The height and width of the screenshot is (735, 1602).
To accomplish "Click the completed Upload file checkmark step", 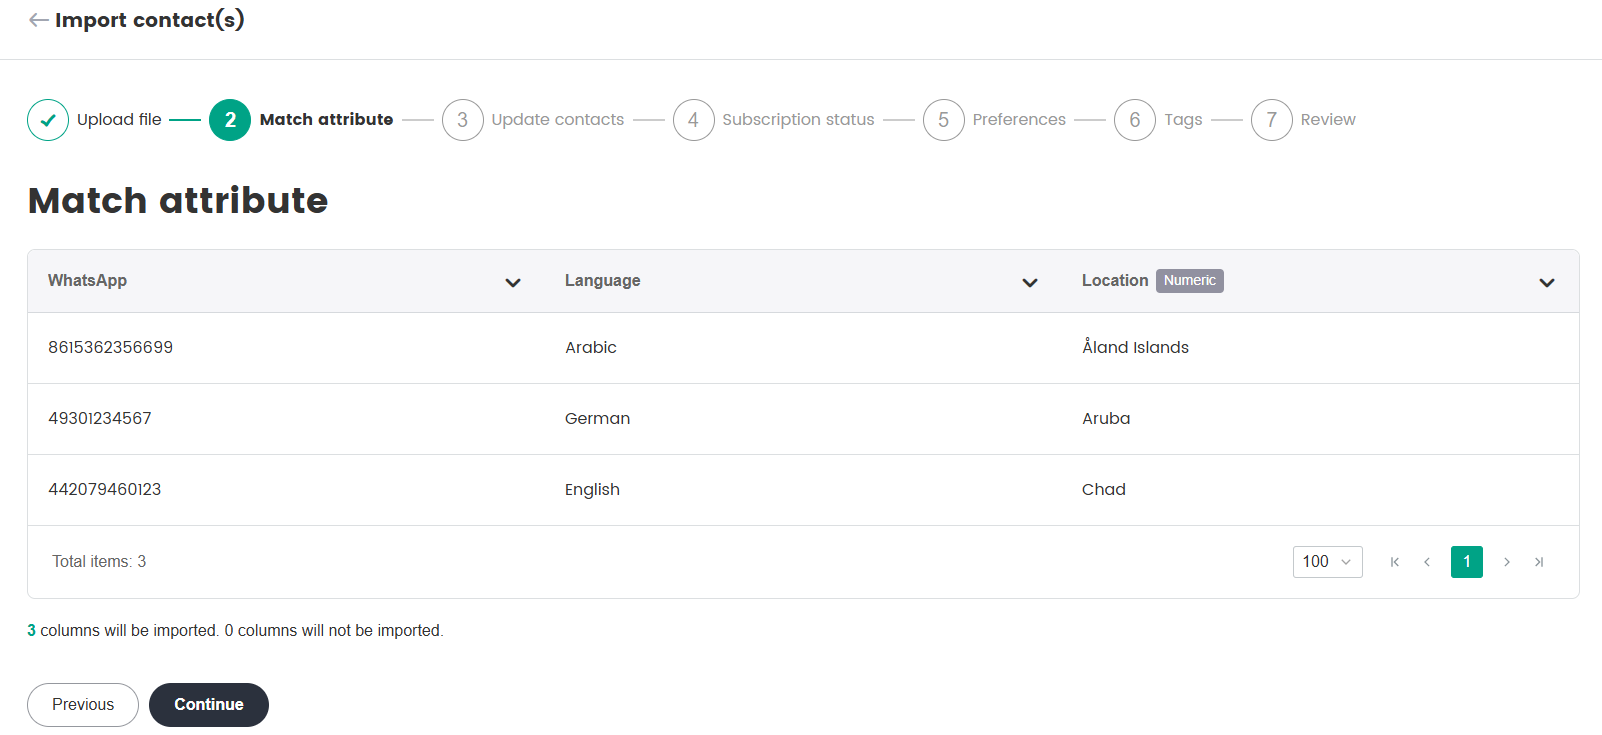I will (x=48, y=120).
